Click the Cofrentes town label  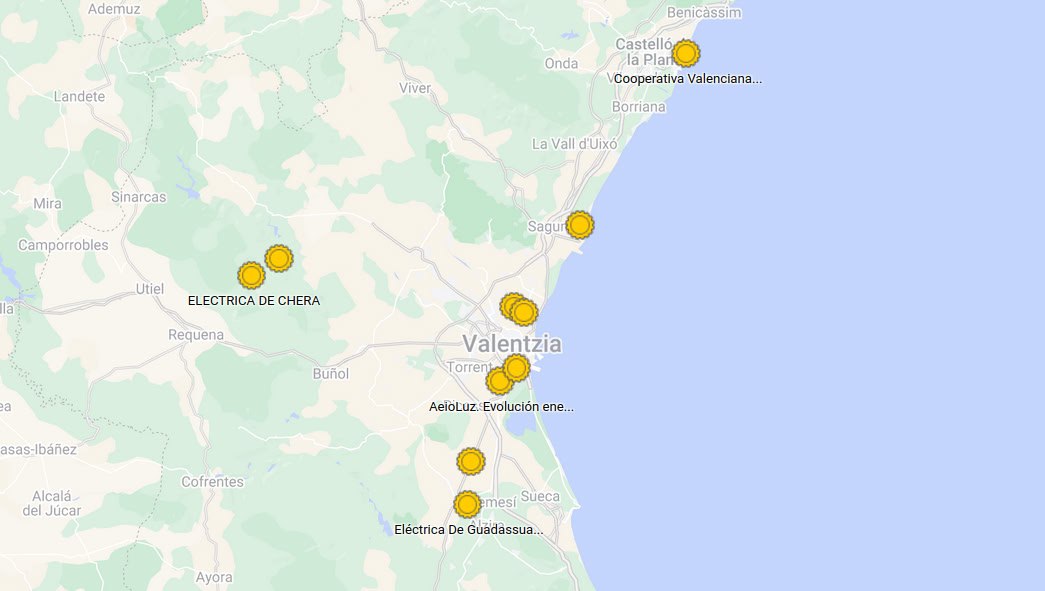(x=213, y=482)
